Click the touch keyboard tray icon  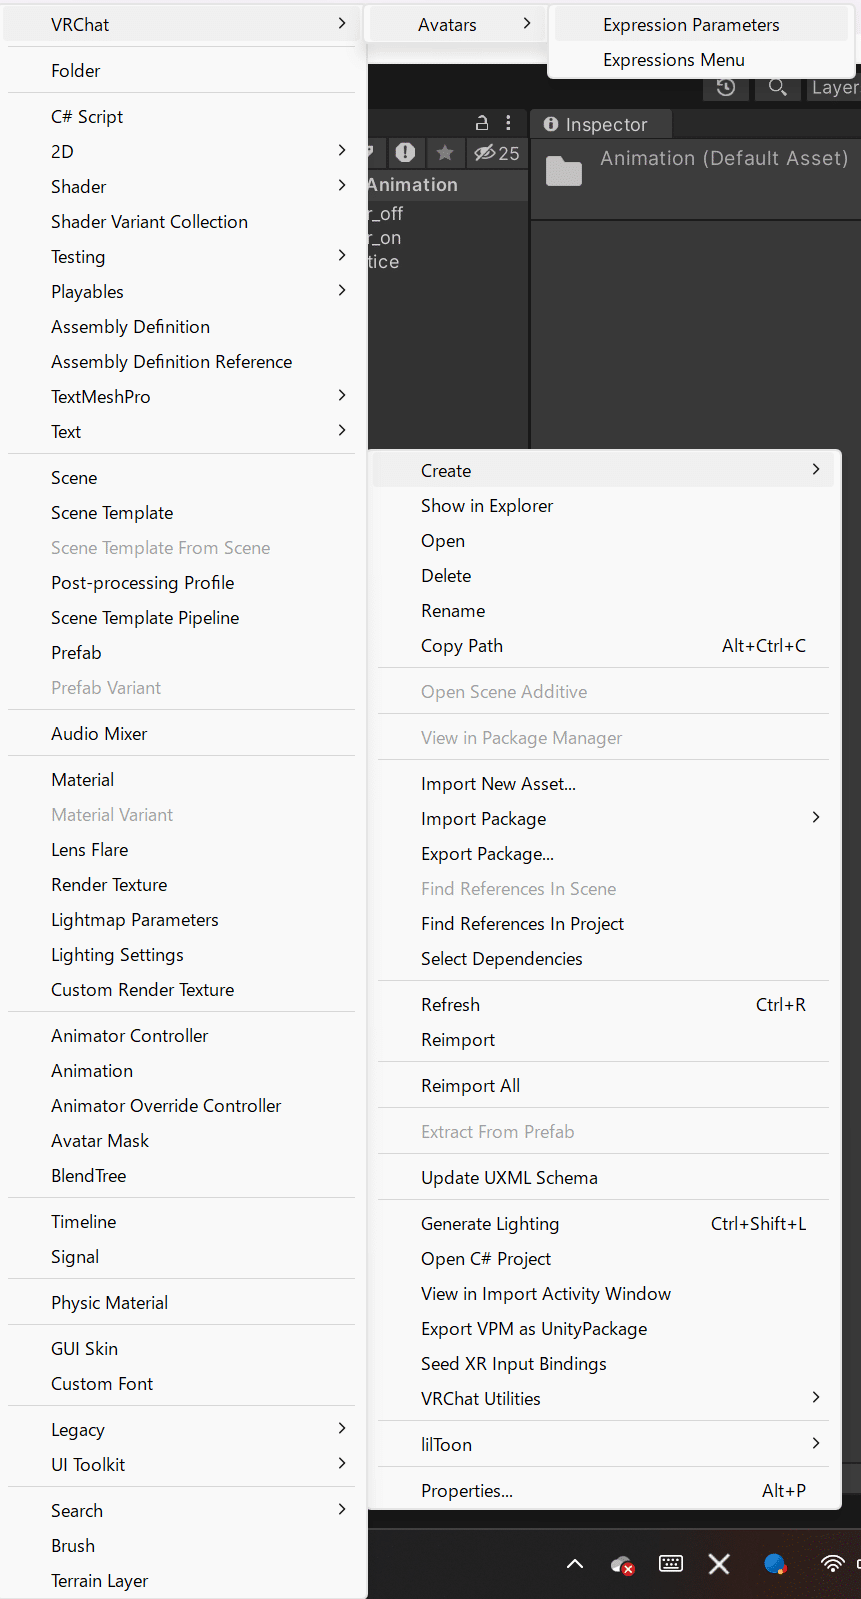[x=671, y=1564]
